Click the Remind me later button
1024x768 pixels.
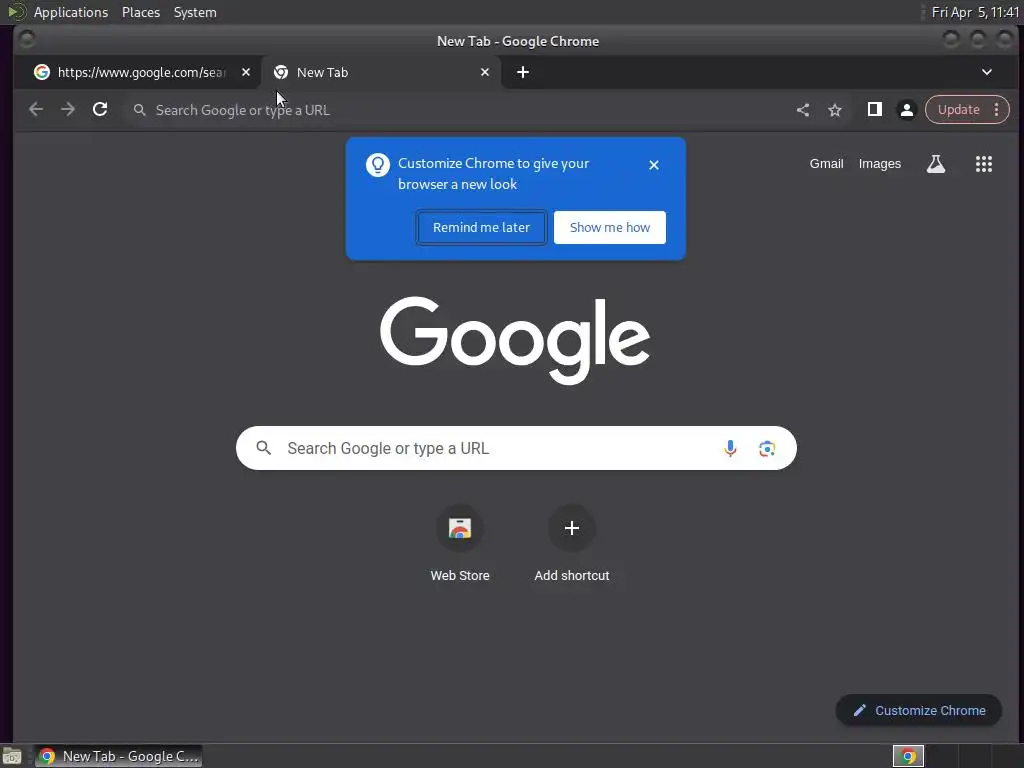481,227
